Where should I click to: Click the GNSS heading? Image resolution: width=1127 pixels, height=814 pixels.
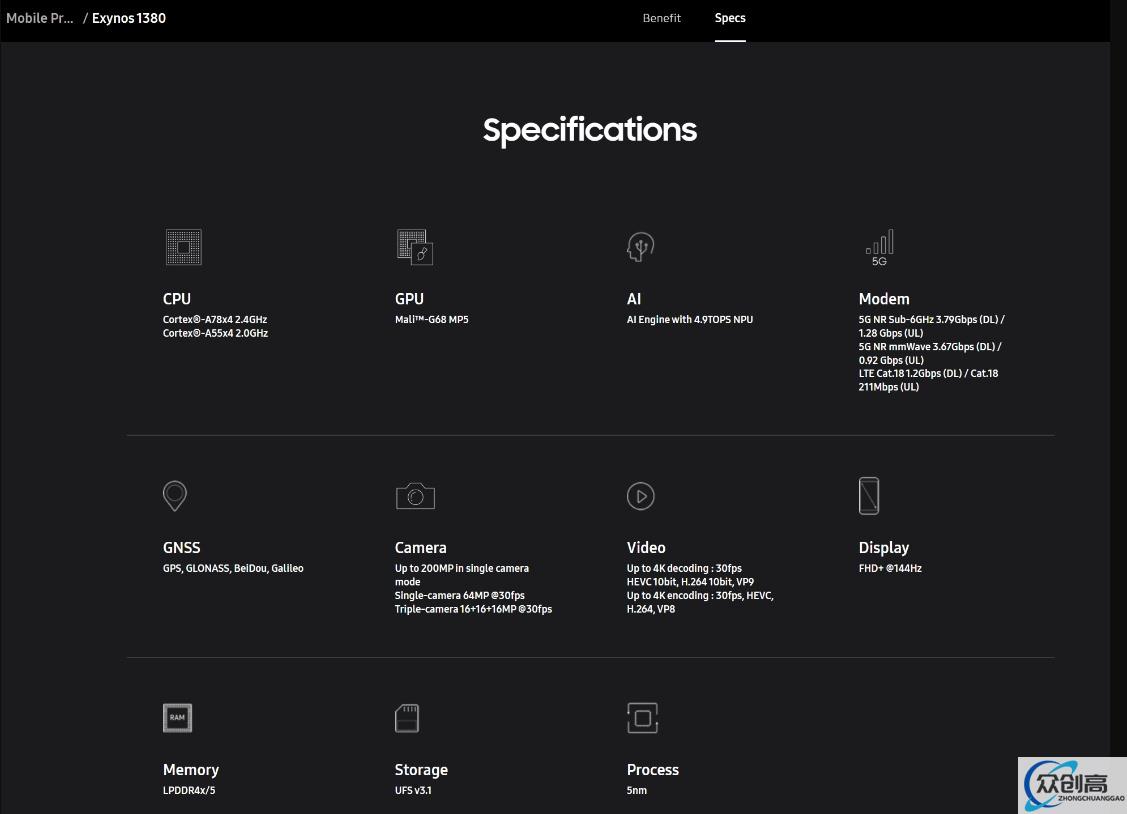coord(182,547)
